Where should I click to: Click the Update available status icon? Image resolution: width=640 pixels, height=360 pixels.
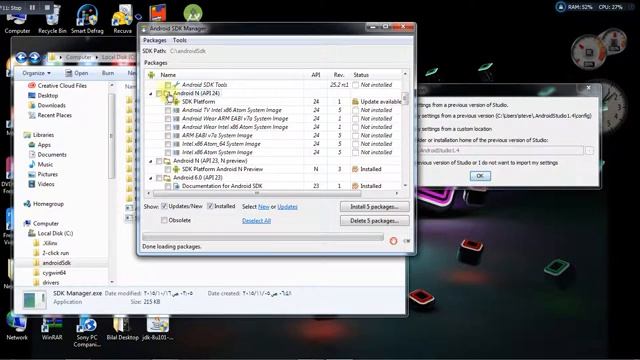(355, 102)
